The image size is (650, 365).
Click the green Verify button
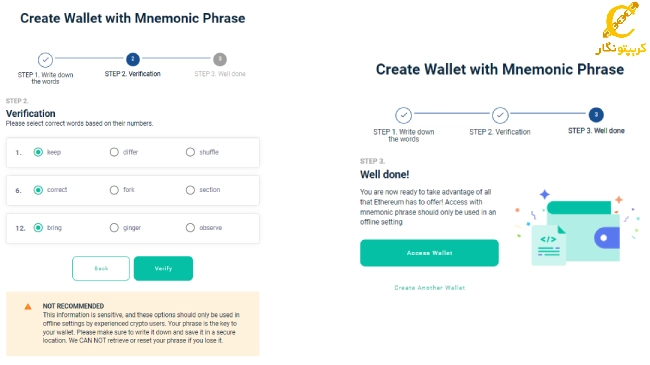pos(163,268)
